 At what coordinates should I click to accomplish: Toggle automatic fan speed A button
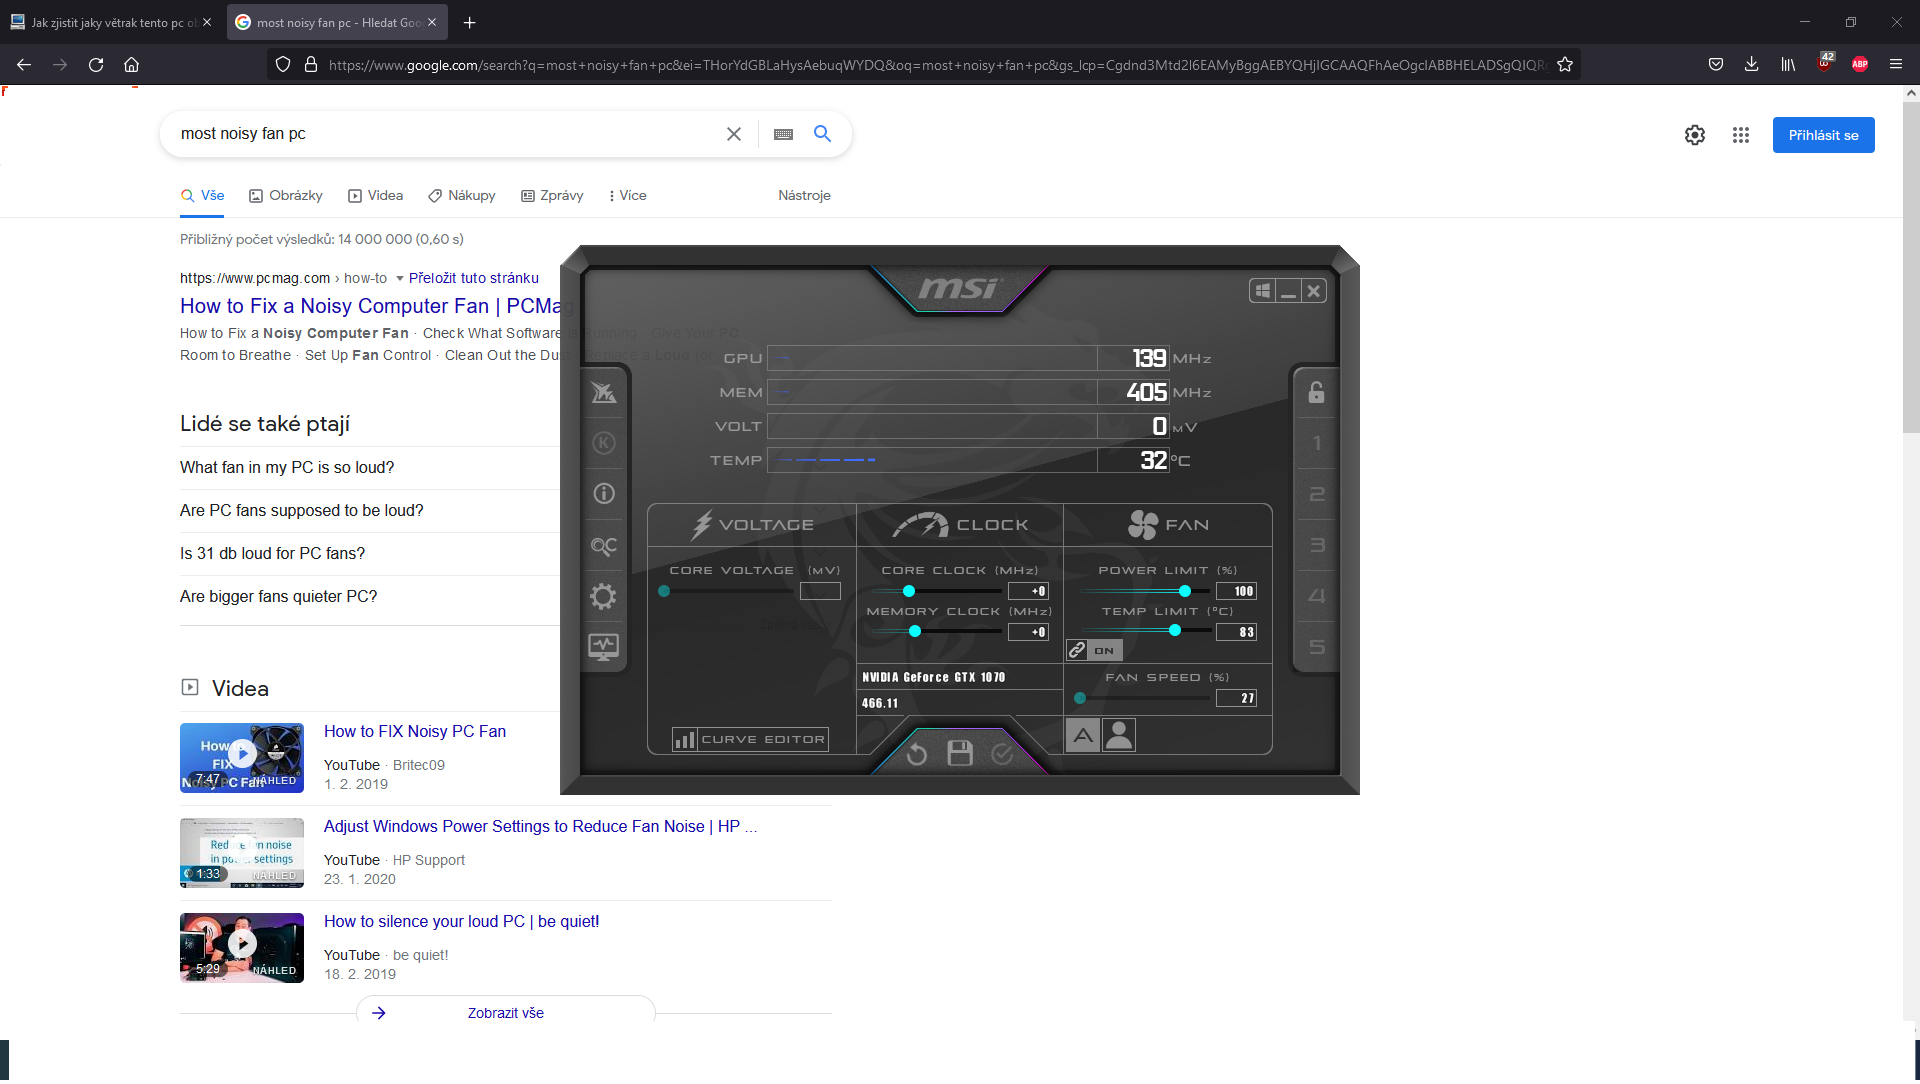pyautogui.click(x=1082, y=736)
